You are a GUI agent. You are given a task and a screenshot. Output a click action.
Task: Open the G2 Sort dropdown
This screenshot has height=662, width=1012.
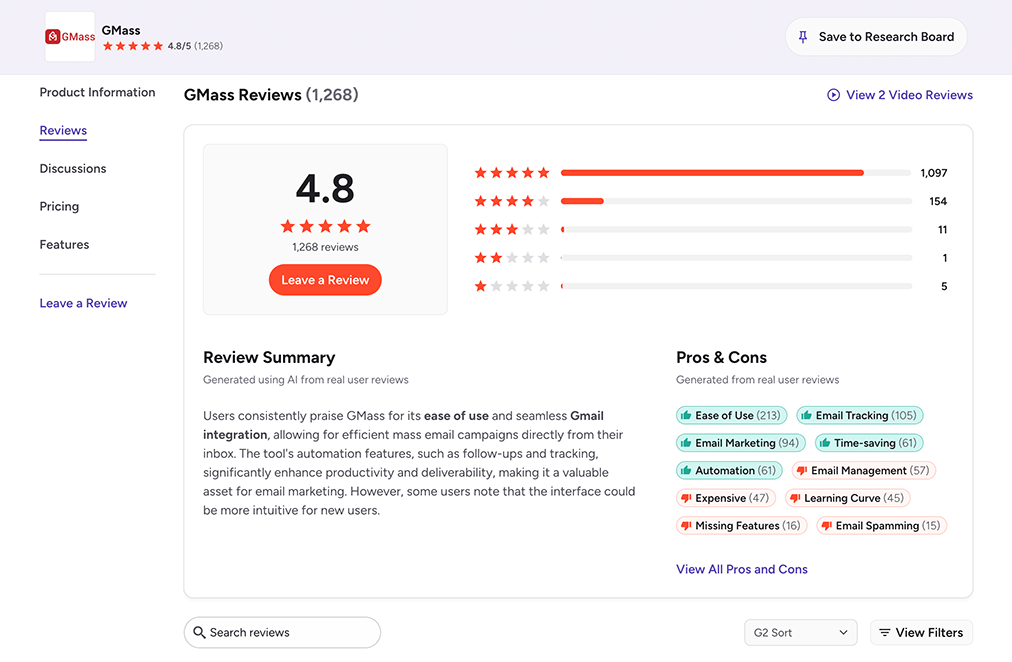800,632
